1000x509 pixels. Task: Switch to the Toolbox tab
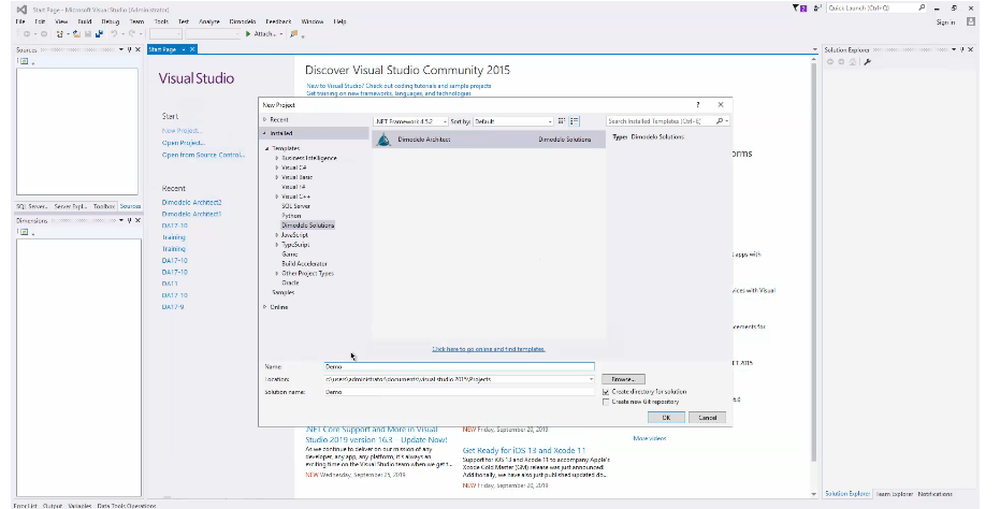pos(104,206)
